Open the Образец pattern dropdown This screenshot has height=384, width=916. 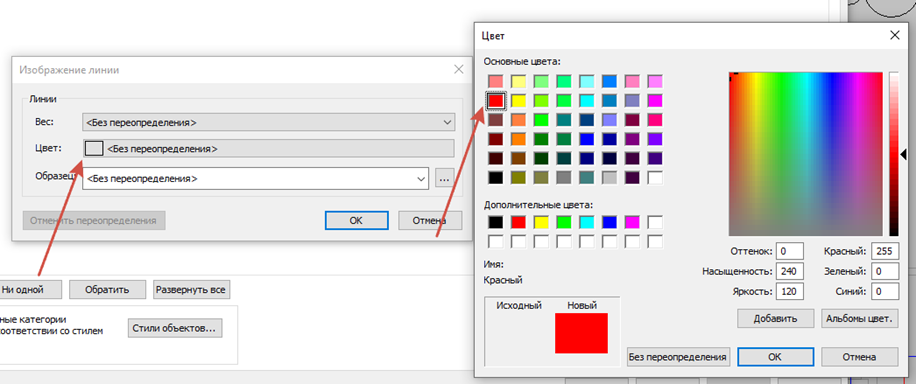(255, 178)
